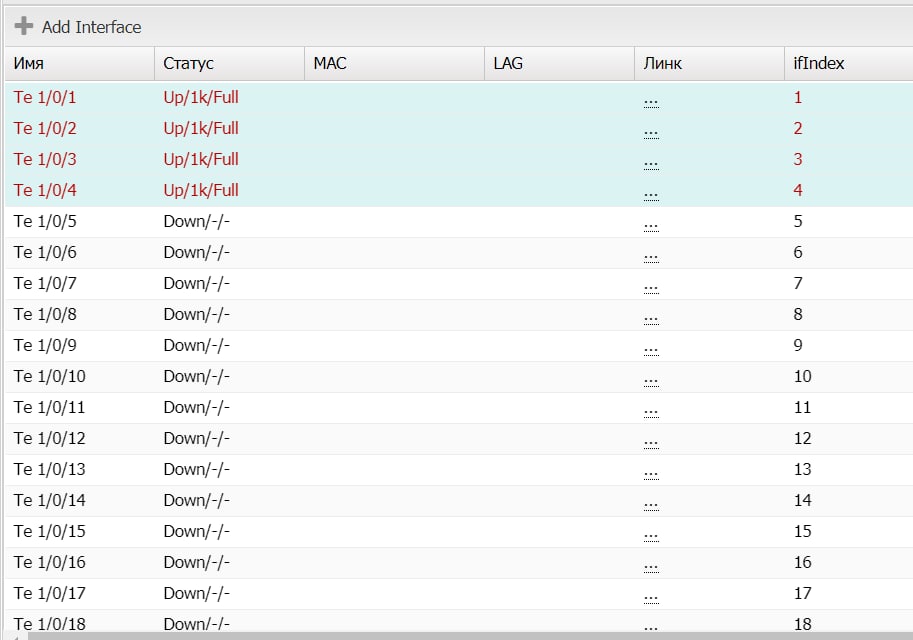The image size is (913, 640).
Task: Click Down status of Te 1/0/8
Action: 197,314
